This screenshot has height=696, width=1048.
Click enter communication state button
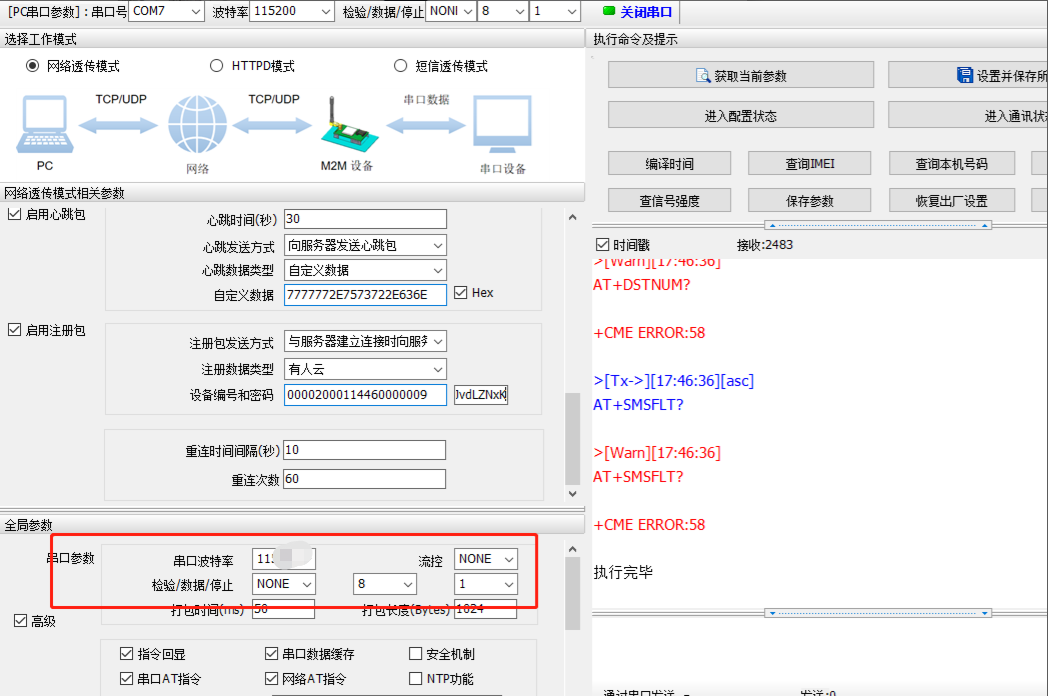click(968, 115)
